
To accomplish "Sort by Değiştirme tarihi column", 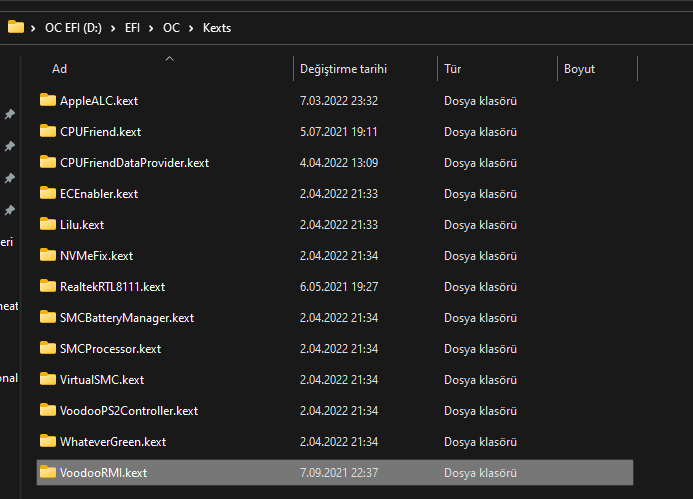I will tap(343, 69).
